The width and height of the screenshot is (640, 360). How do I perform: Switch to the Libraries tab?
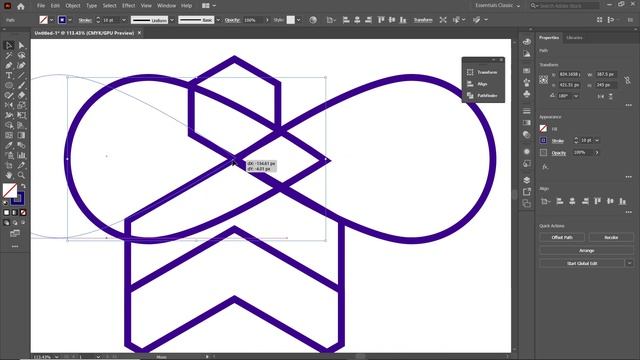574,38
